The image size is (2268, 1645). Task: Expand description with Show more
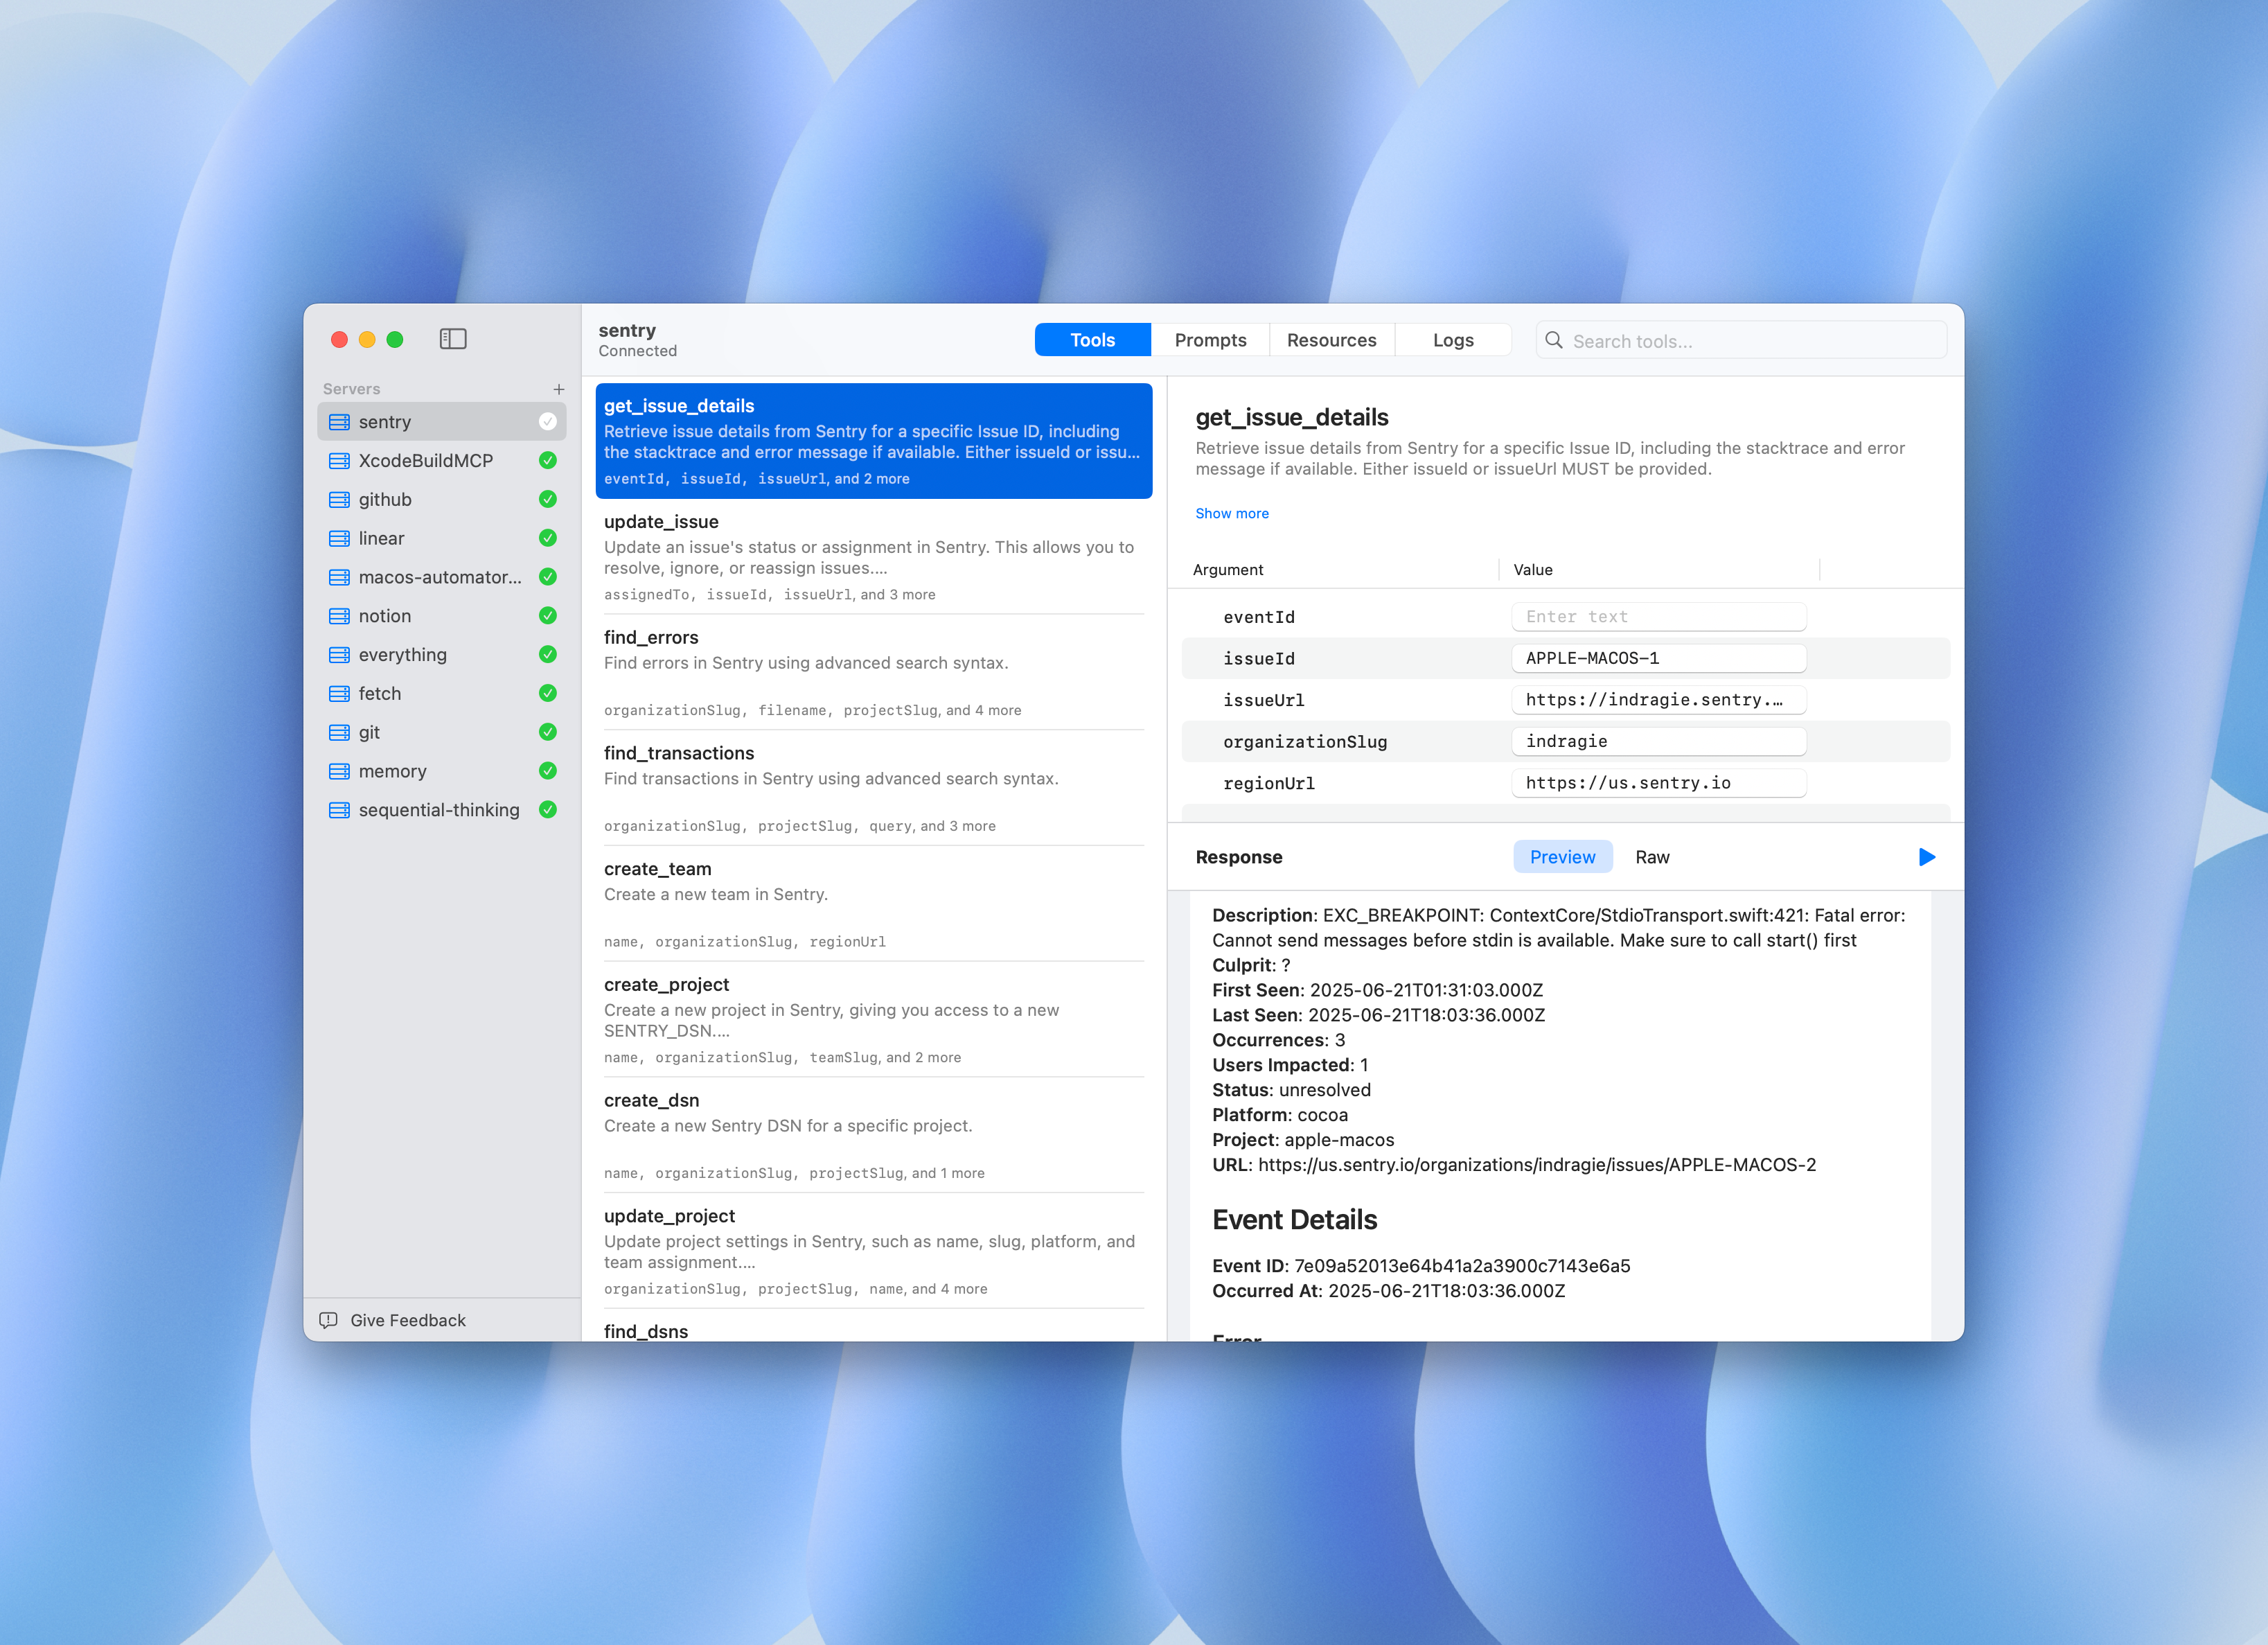coord(1232,513)
